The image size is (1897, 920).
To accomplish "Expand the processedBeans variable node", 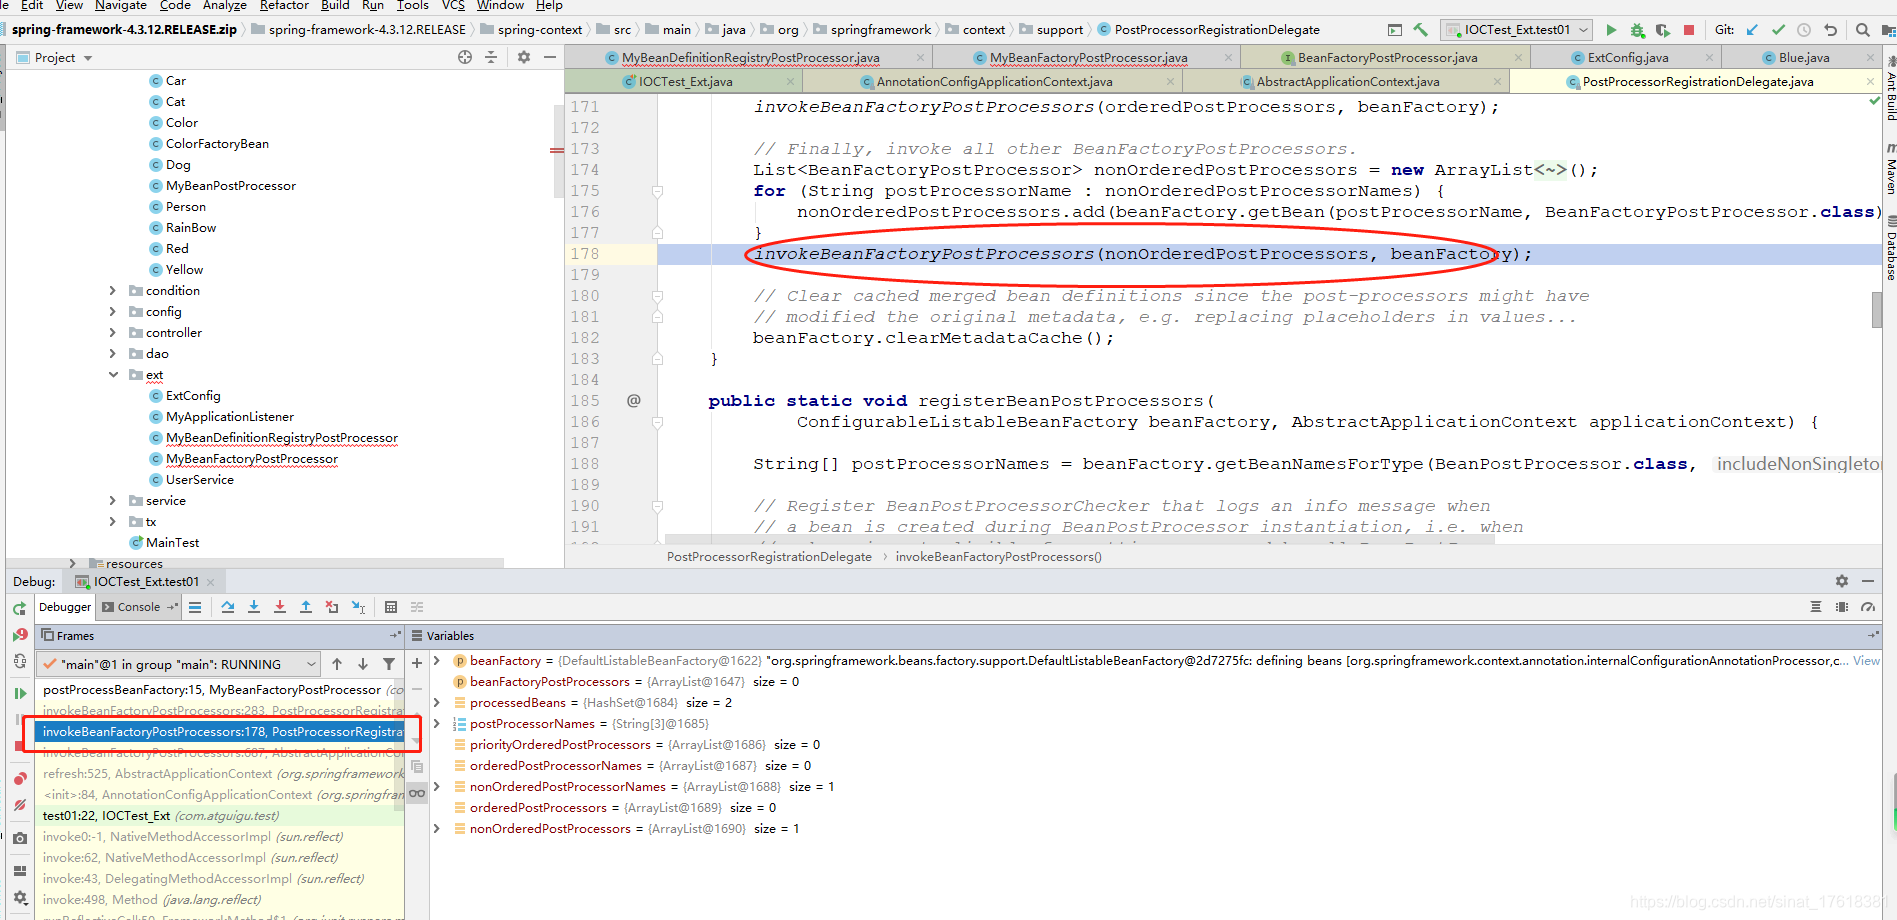I will click(x=437, y=703).
